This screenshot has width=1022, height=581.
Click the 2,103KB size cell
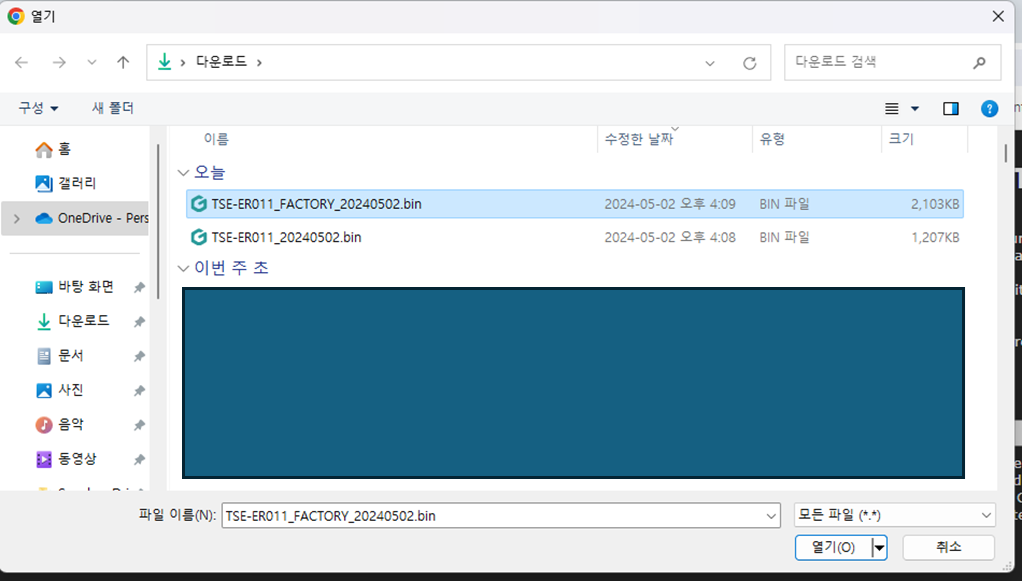click(935, 204)
